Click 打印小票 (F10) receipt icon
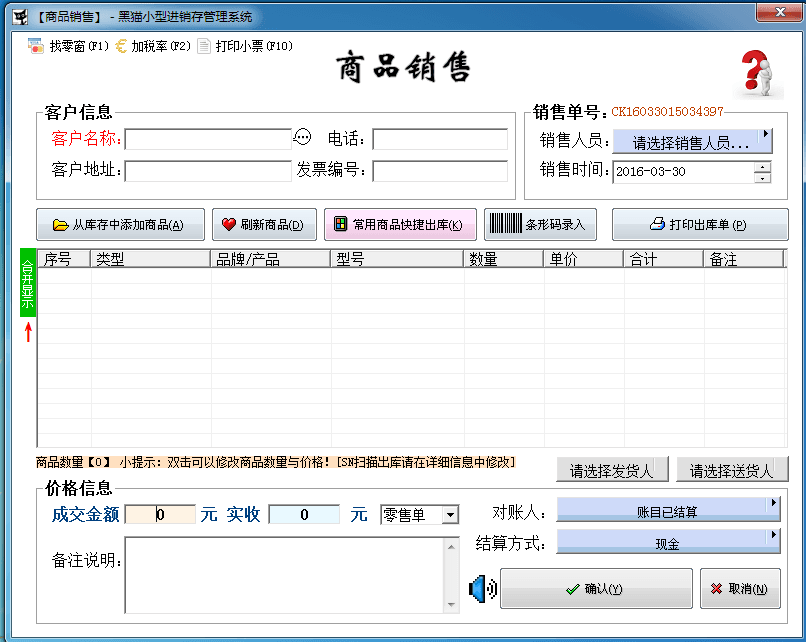806x642 pixels. [x=204, y=46]
